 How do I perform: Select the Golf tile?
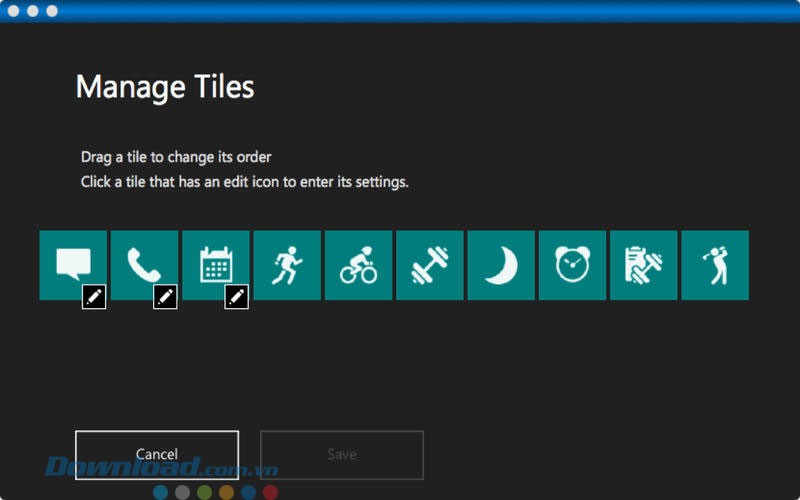click(x=715, y=265)
